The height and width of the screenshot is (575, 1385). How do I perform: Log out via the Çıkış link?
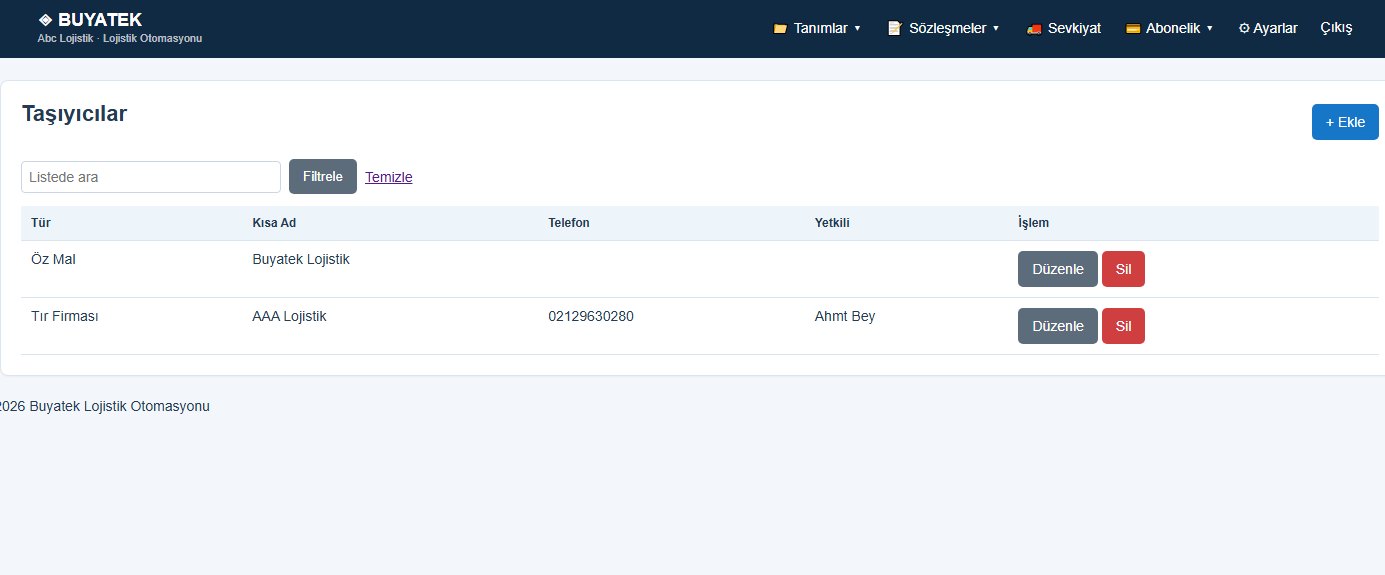point(1336,29)
